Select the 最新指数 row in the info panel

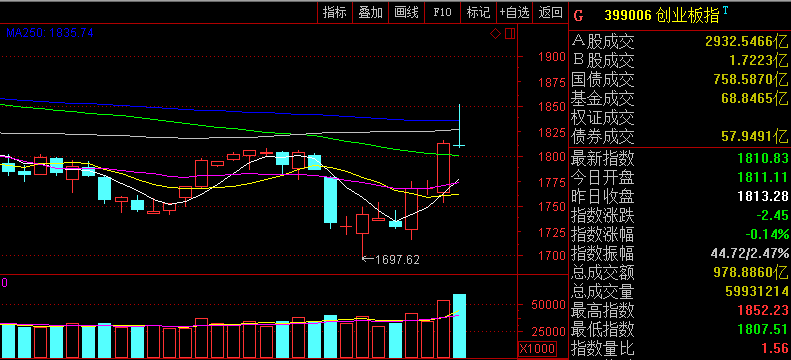[x=680, y=158]
